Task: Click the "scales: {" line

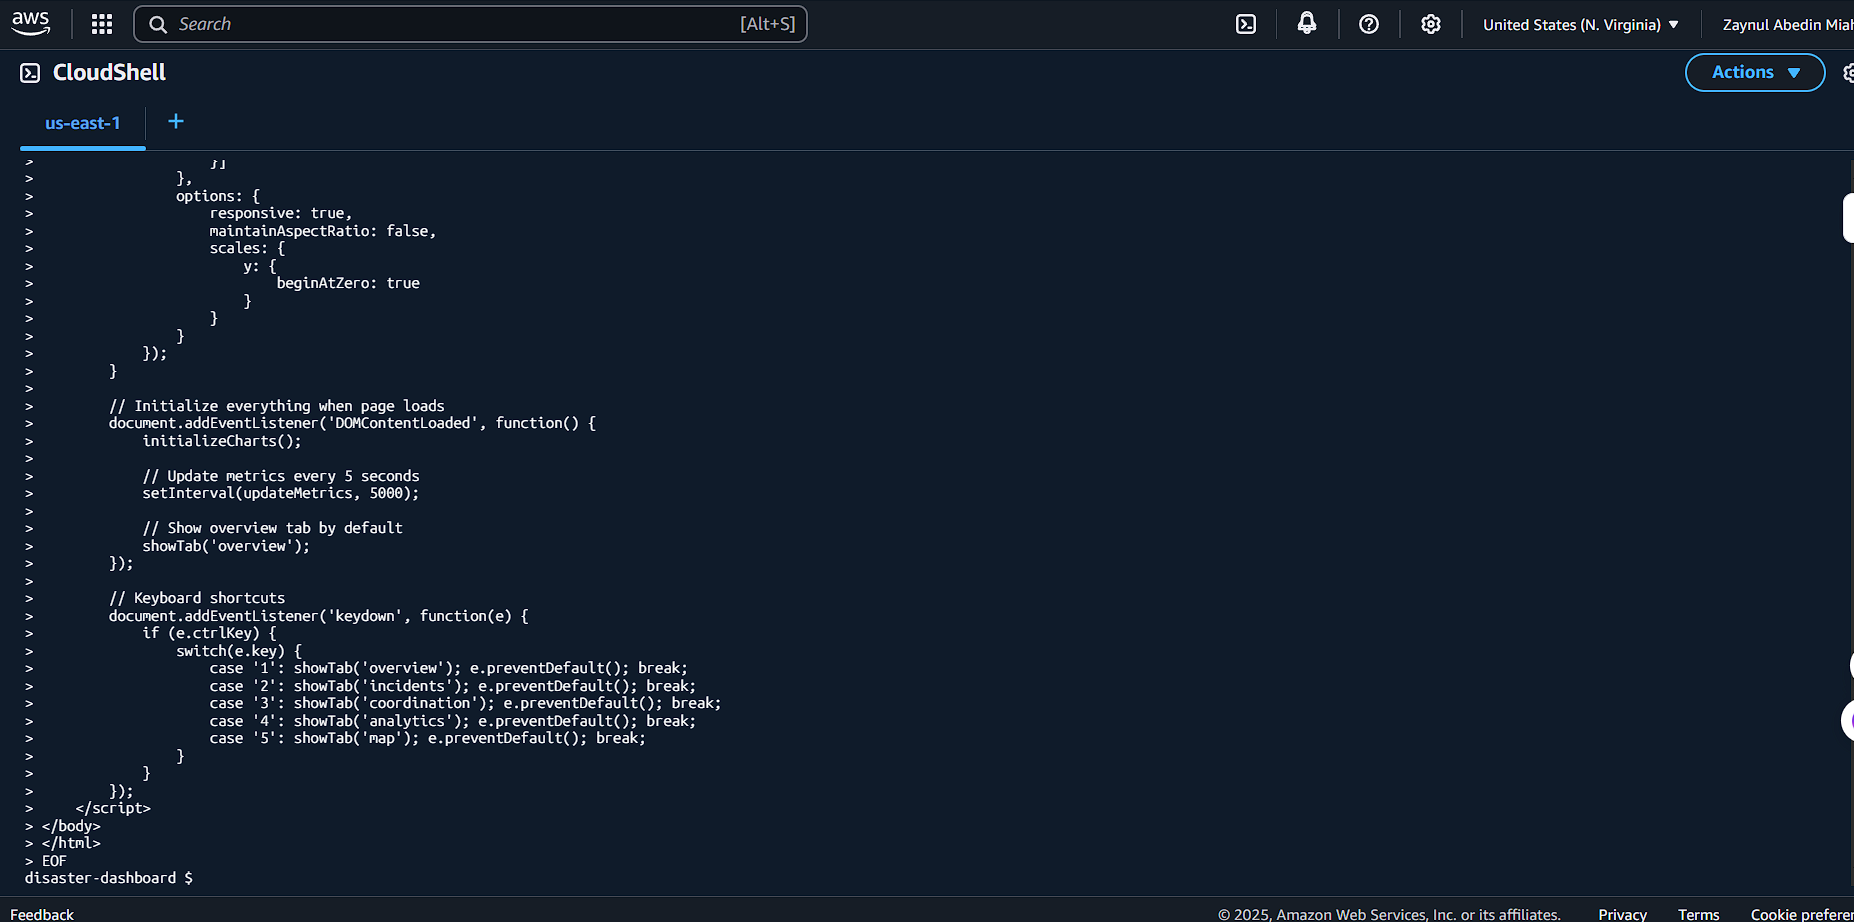Action: point(247,248)
